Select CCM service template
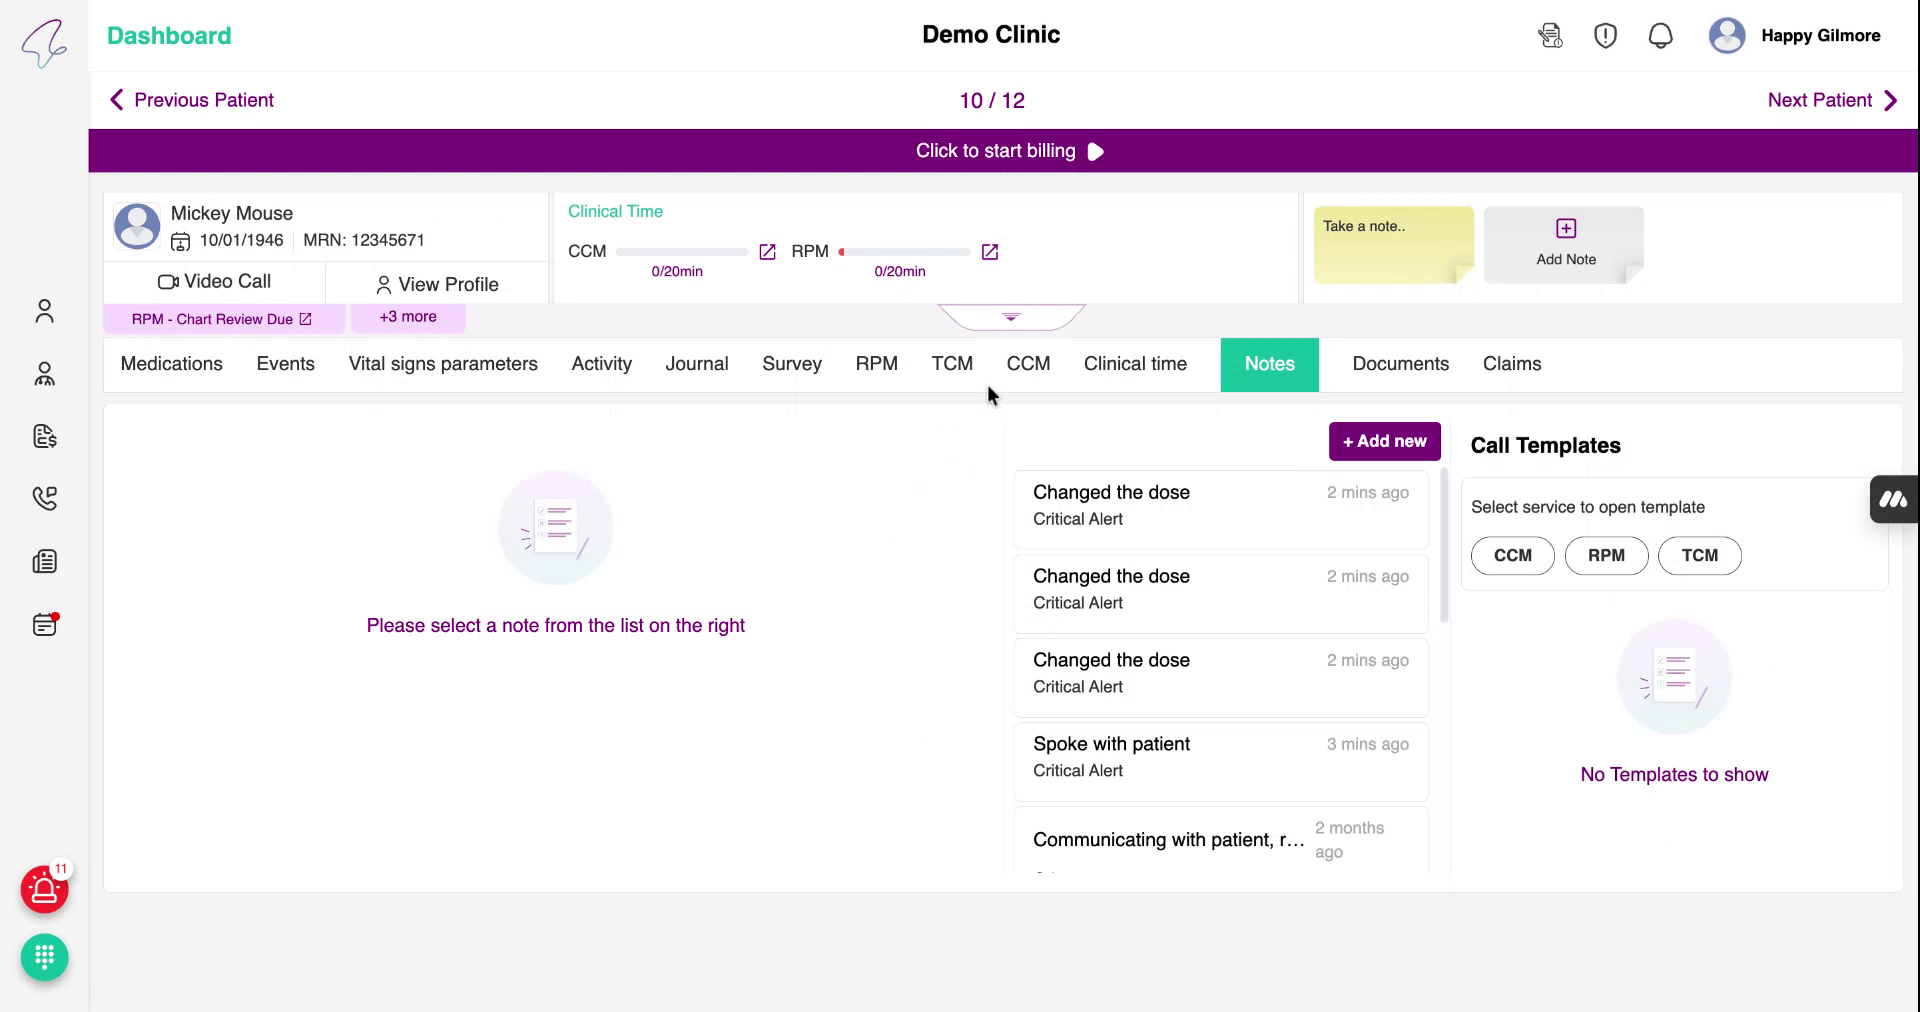 pyautogui.click(x=1512, y=555)
